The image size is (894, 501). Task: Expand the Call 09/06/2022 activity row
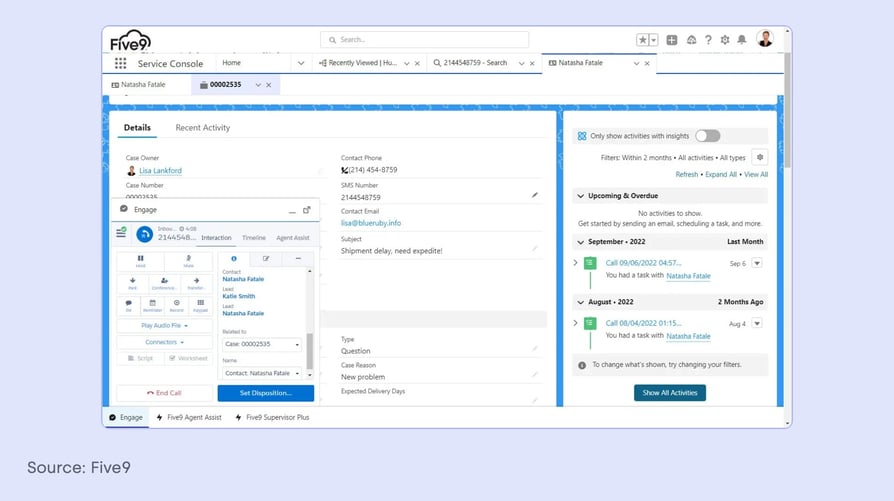coord(575,263)
